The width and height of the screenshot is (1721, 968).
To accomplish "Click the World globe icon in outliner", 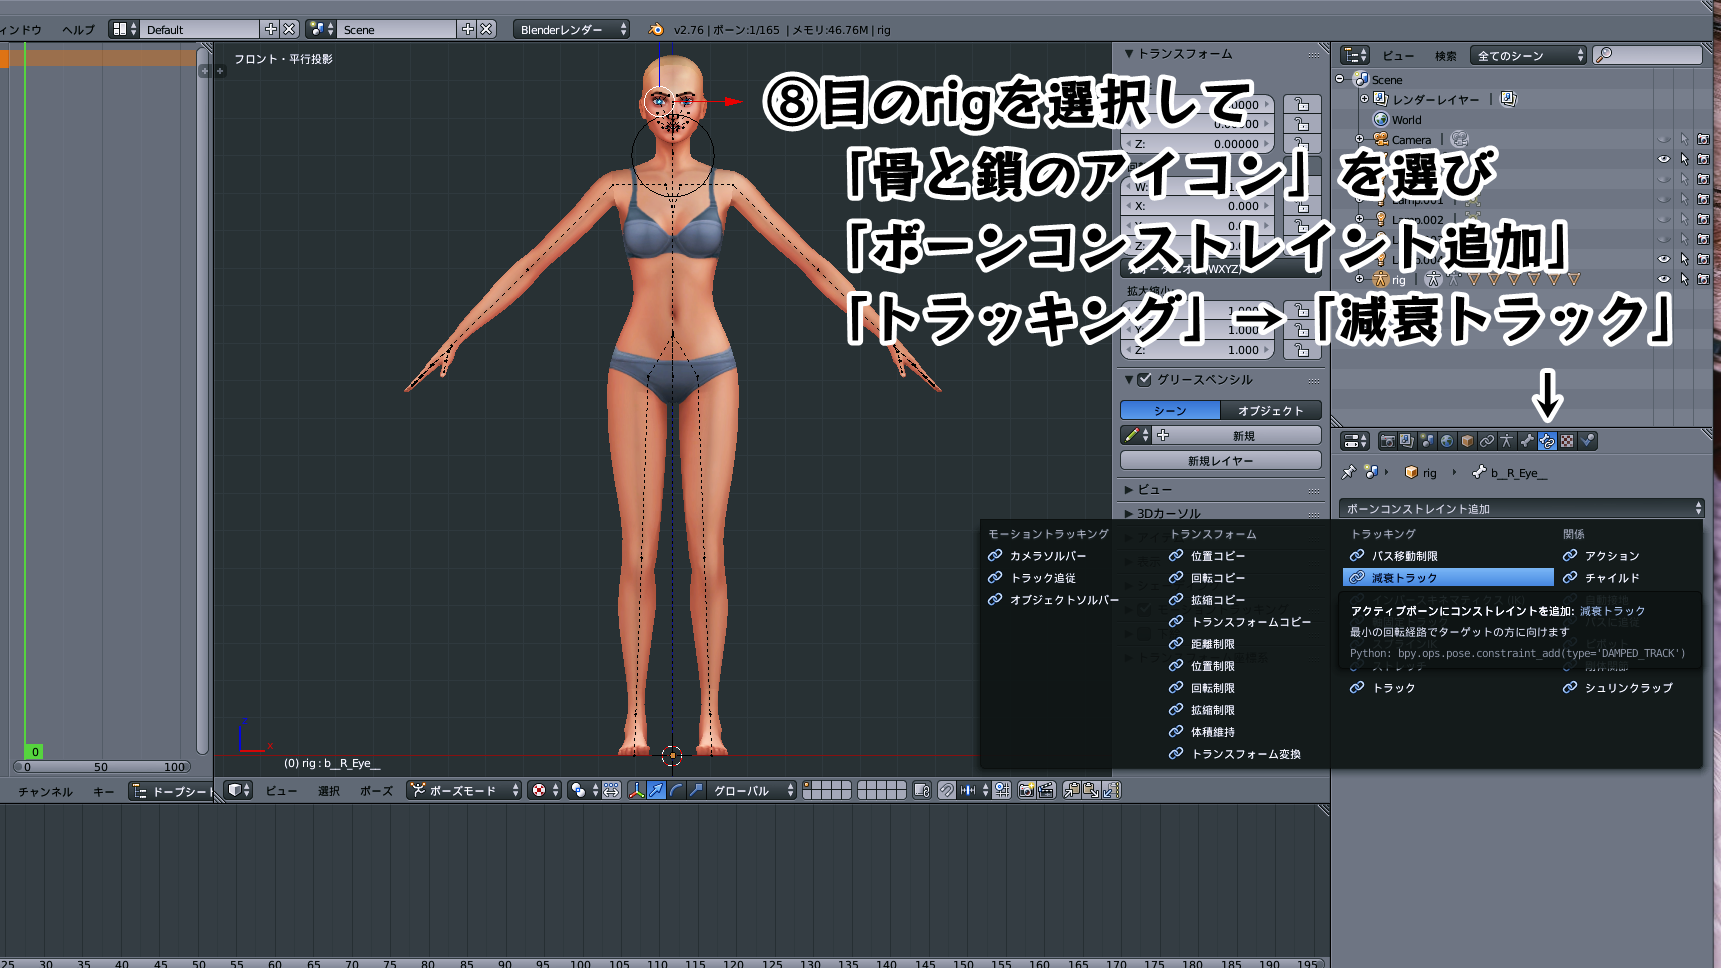I will click(1381, 119).
